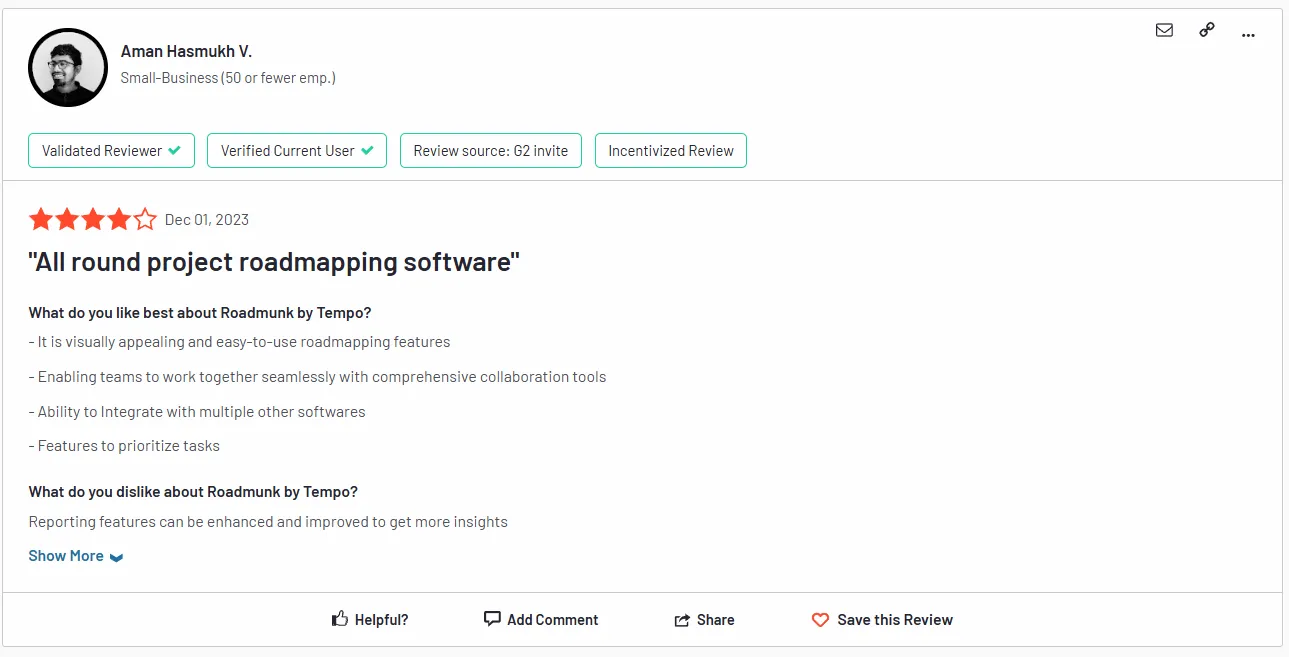Open reviewer name Aman Hasmukh V.

[186, 51]
